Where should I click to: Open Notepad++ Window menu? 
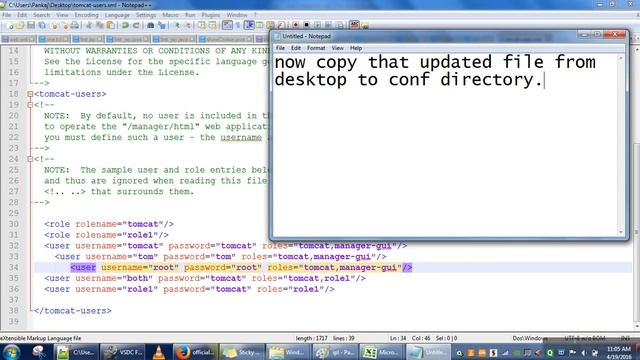coord(237,15)
